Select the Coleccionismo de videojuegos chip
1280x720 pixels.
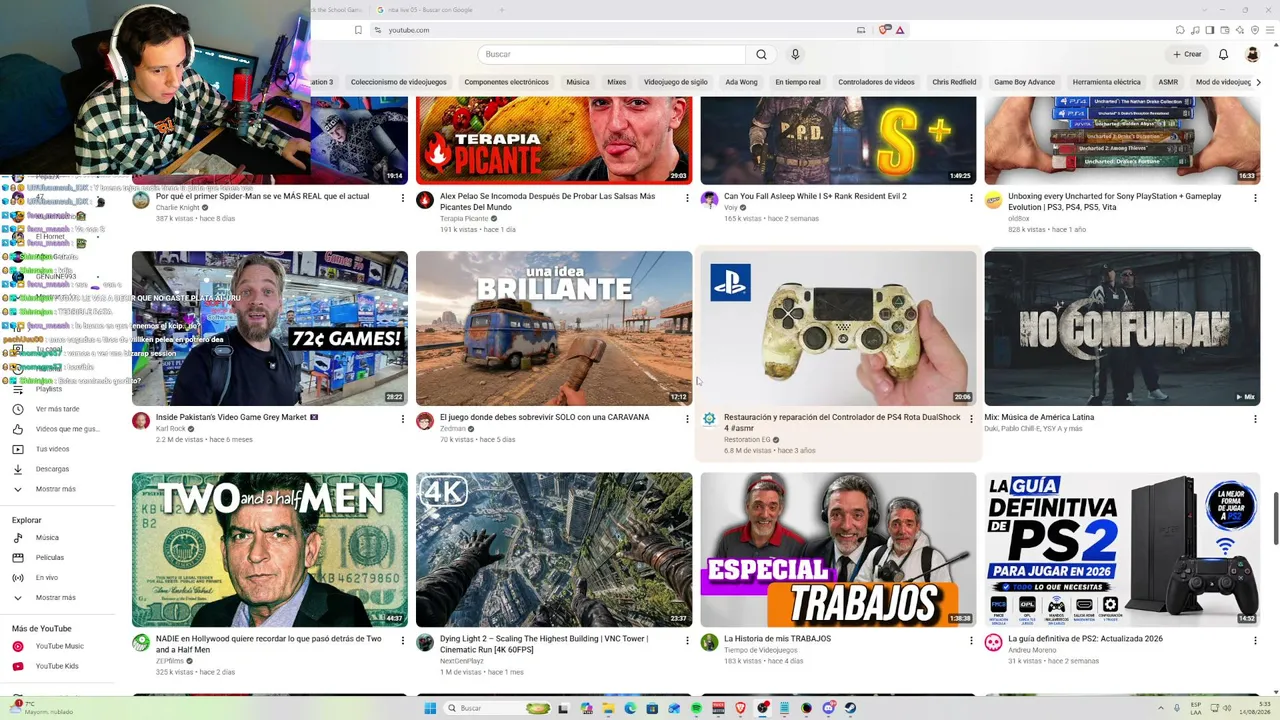click(x=399, y=82)
